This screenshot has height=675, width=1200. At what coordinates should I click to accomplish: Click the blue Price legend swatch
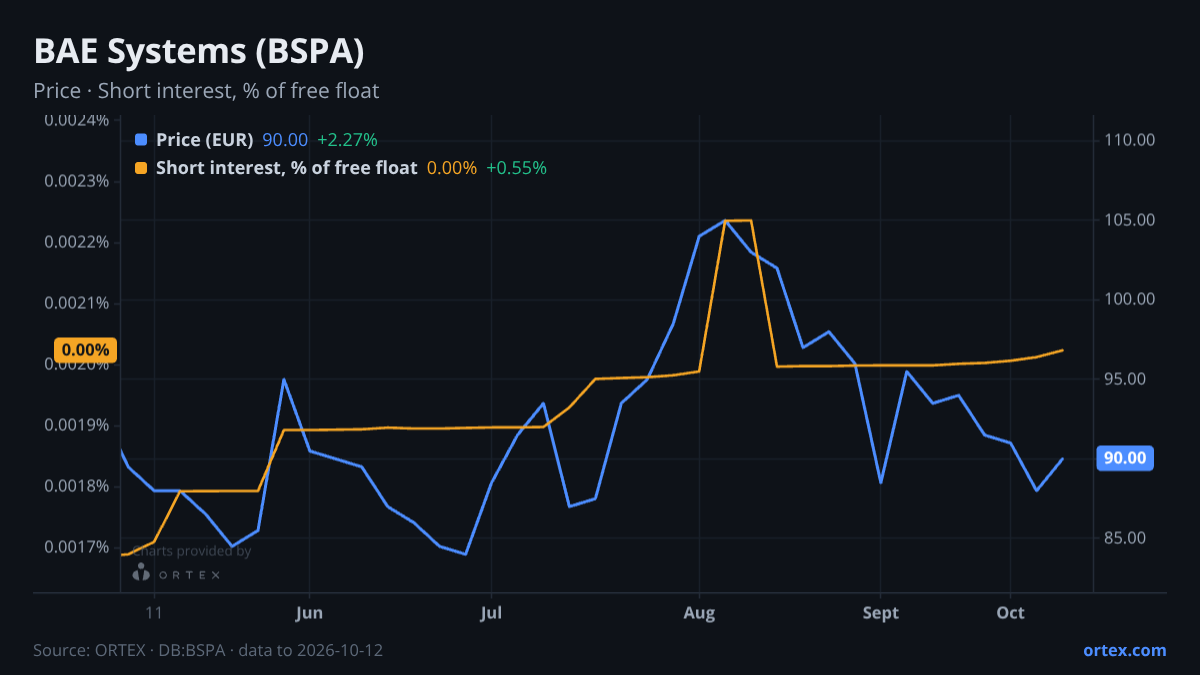[140, 140]
